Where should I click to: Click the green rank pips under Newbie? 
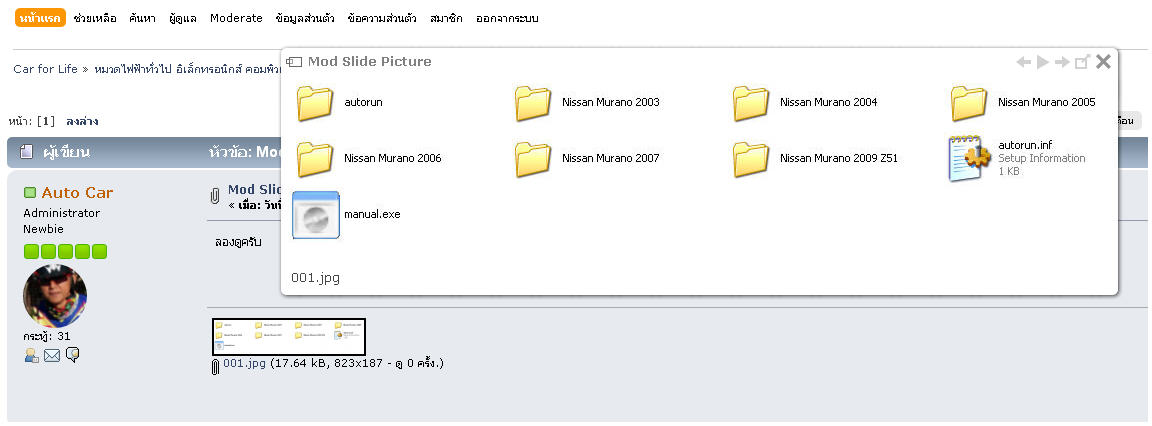pyautogui.click(x=65, y=252)
